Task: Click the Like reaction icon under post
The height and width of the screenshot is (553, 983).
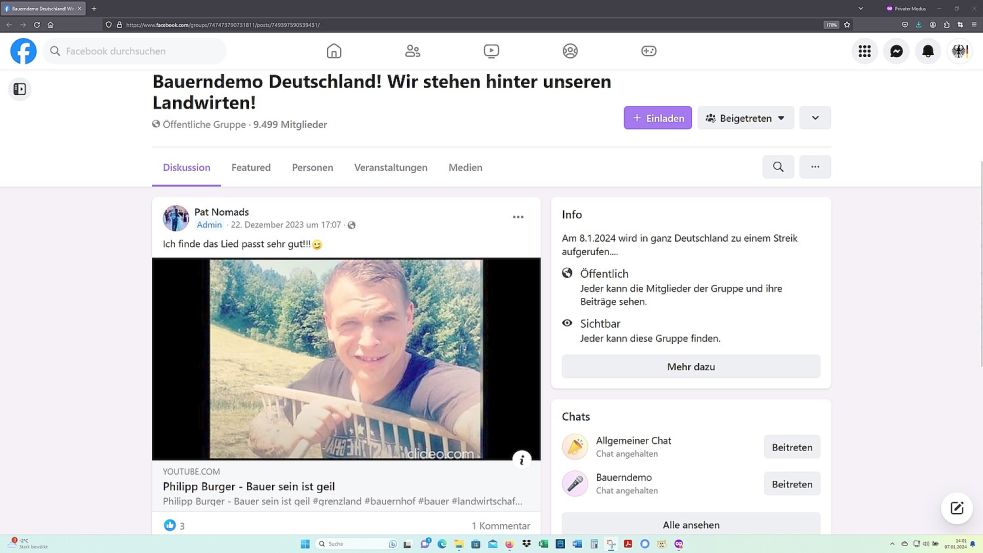Action: coord(169,525)
